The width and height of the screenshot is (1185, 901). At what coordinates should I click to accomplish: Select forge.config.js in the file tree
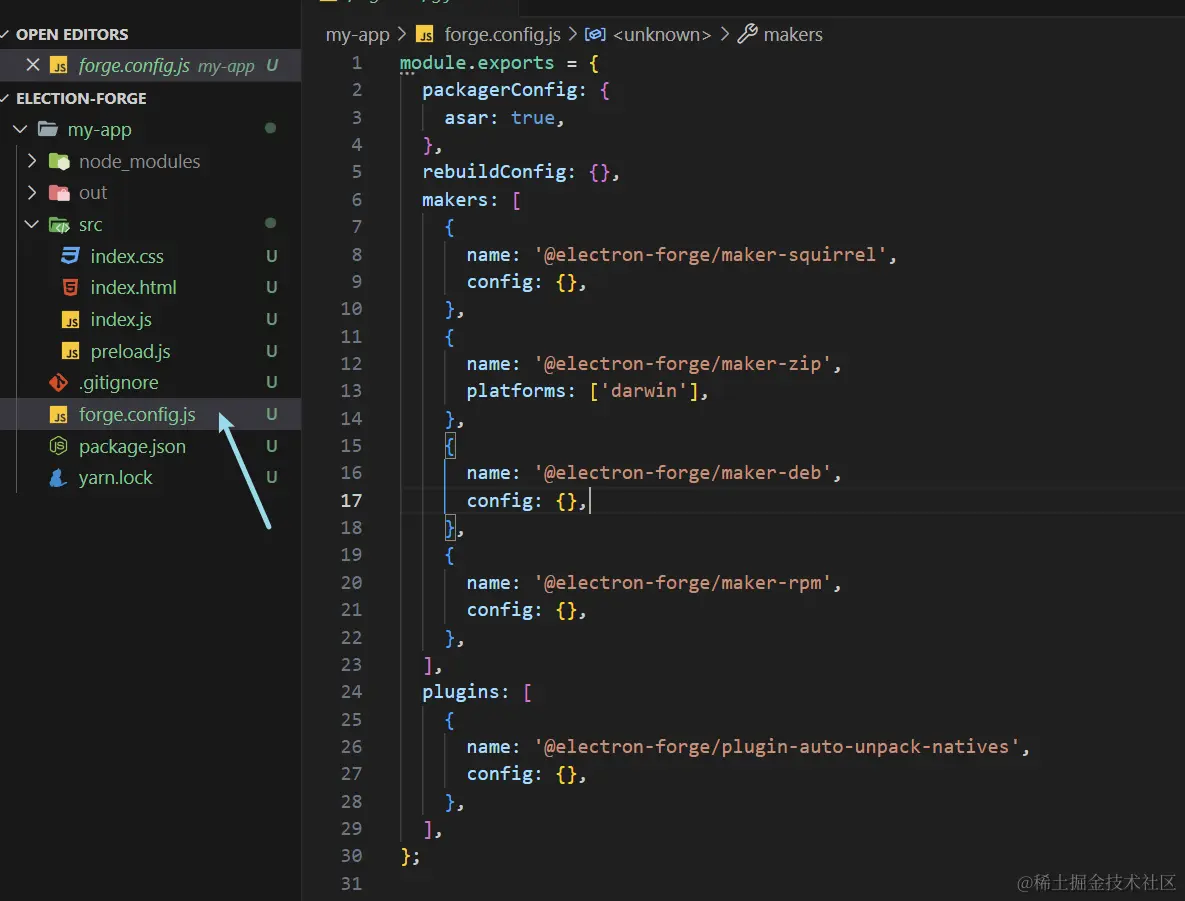click(x=137, y=415)
